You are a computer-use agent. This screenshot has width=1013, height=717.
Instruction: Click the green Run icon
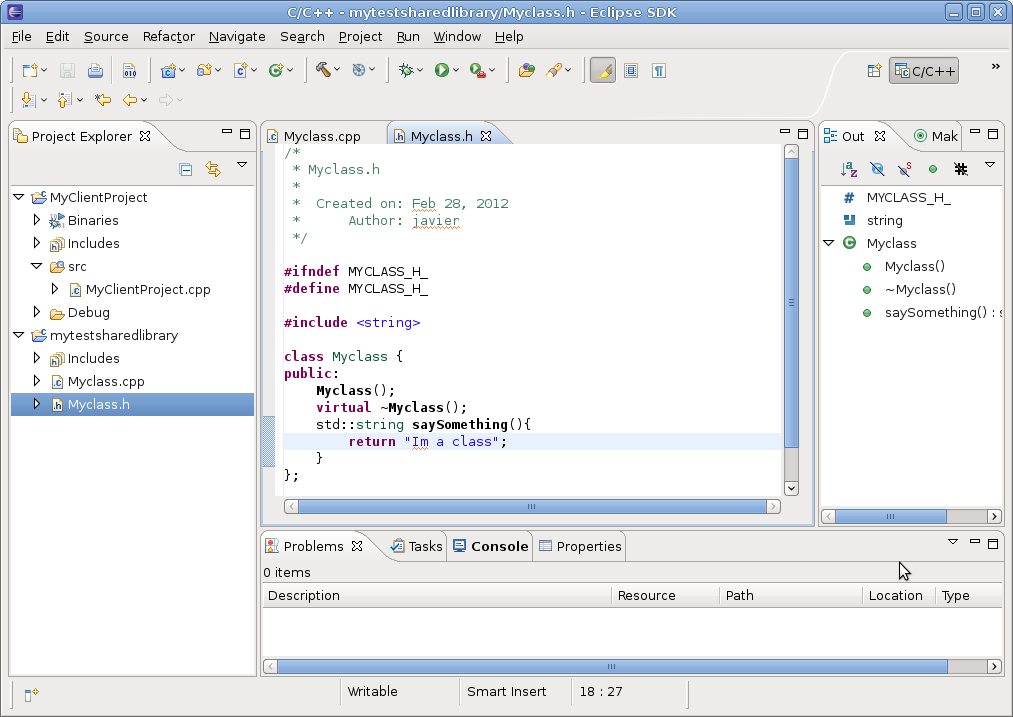tap(442, 70)
